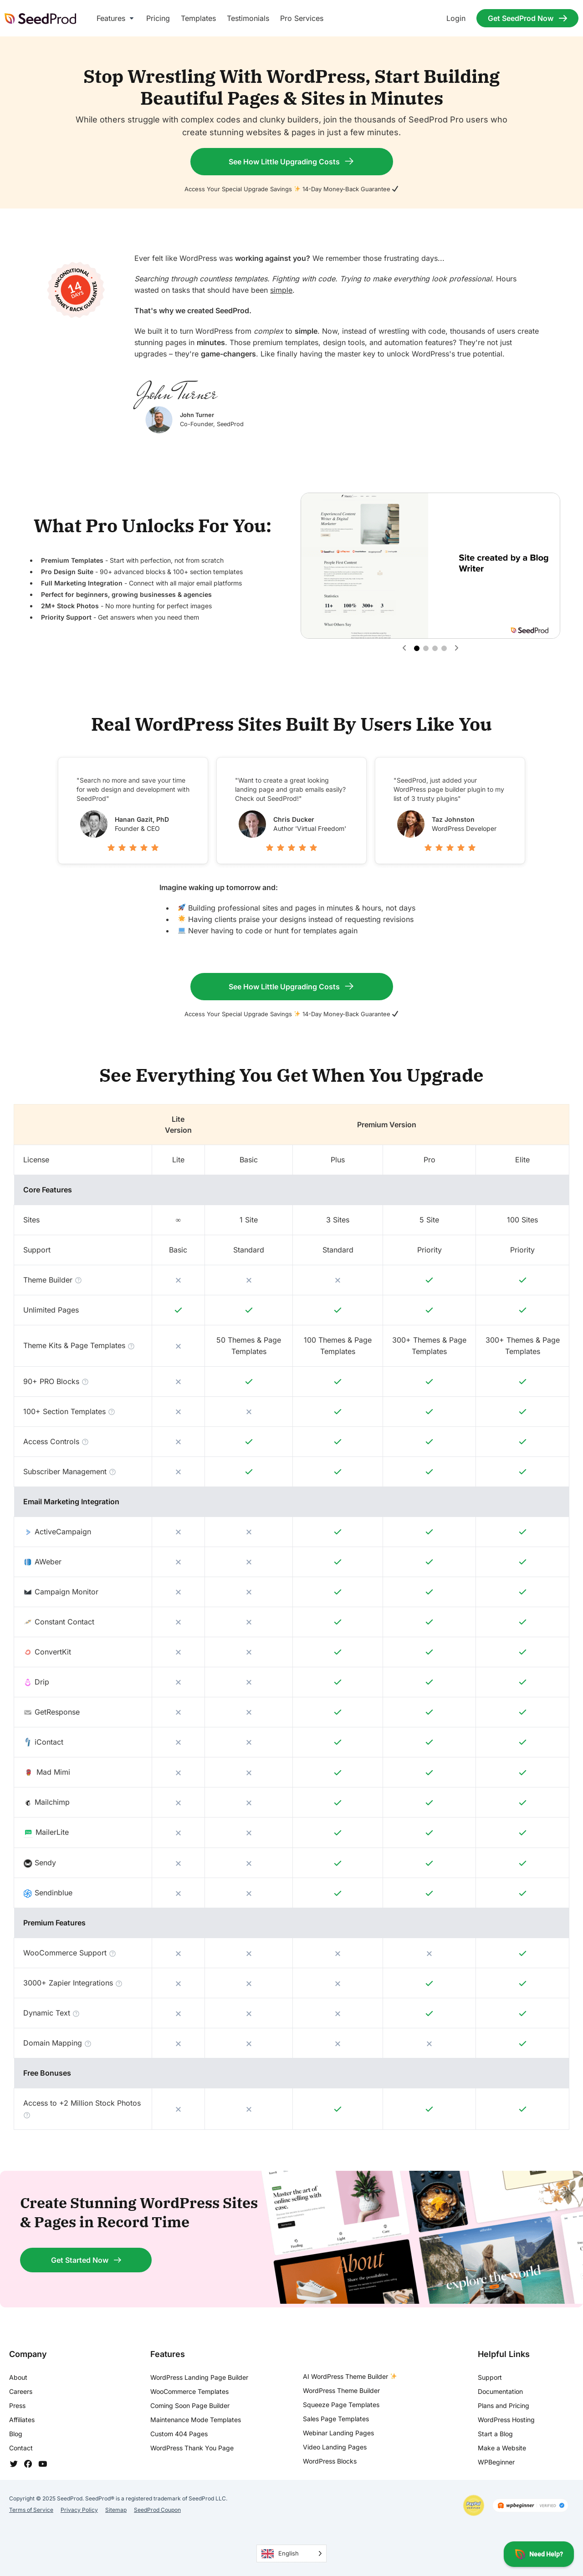Open the English language selector
Viewport: 583px width, 2576px height.
[x=291, y=2553]
